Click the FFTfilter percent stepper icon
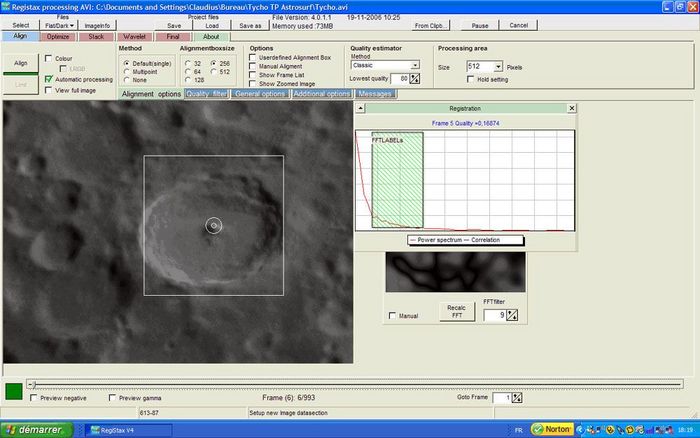This screenshot has width=700, height=438. click(x=512, y=315)
